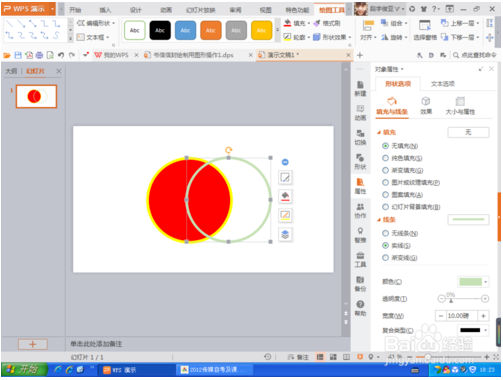The height and width of the screenshot is (380, 503).
Task: Click the floating fill bucket icon
Action: point(285,196)
